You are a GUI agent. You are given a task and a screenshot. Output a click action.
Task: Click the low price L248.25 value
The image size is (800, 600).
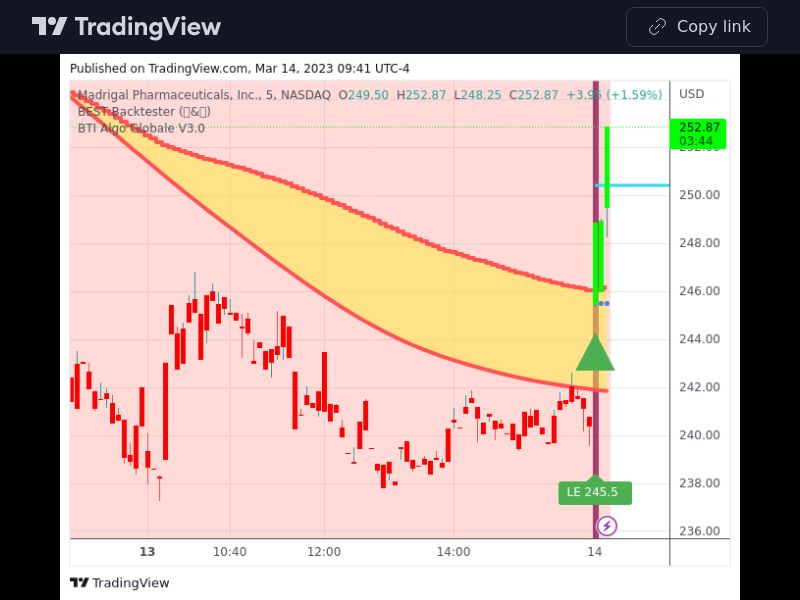[478, 95]
